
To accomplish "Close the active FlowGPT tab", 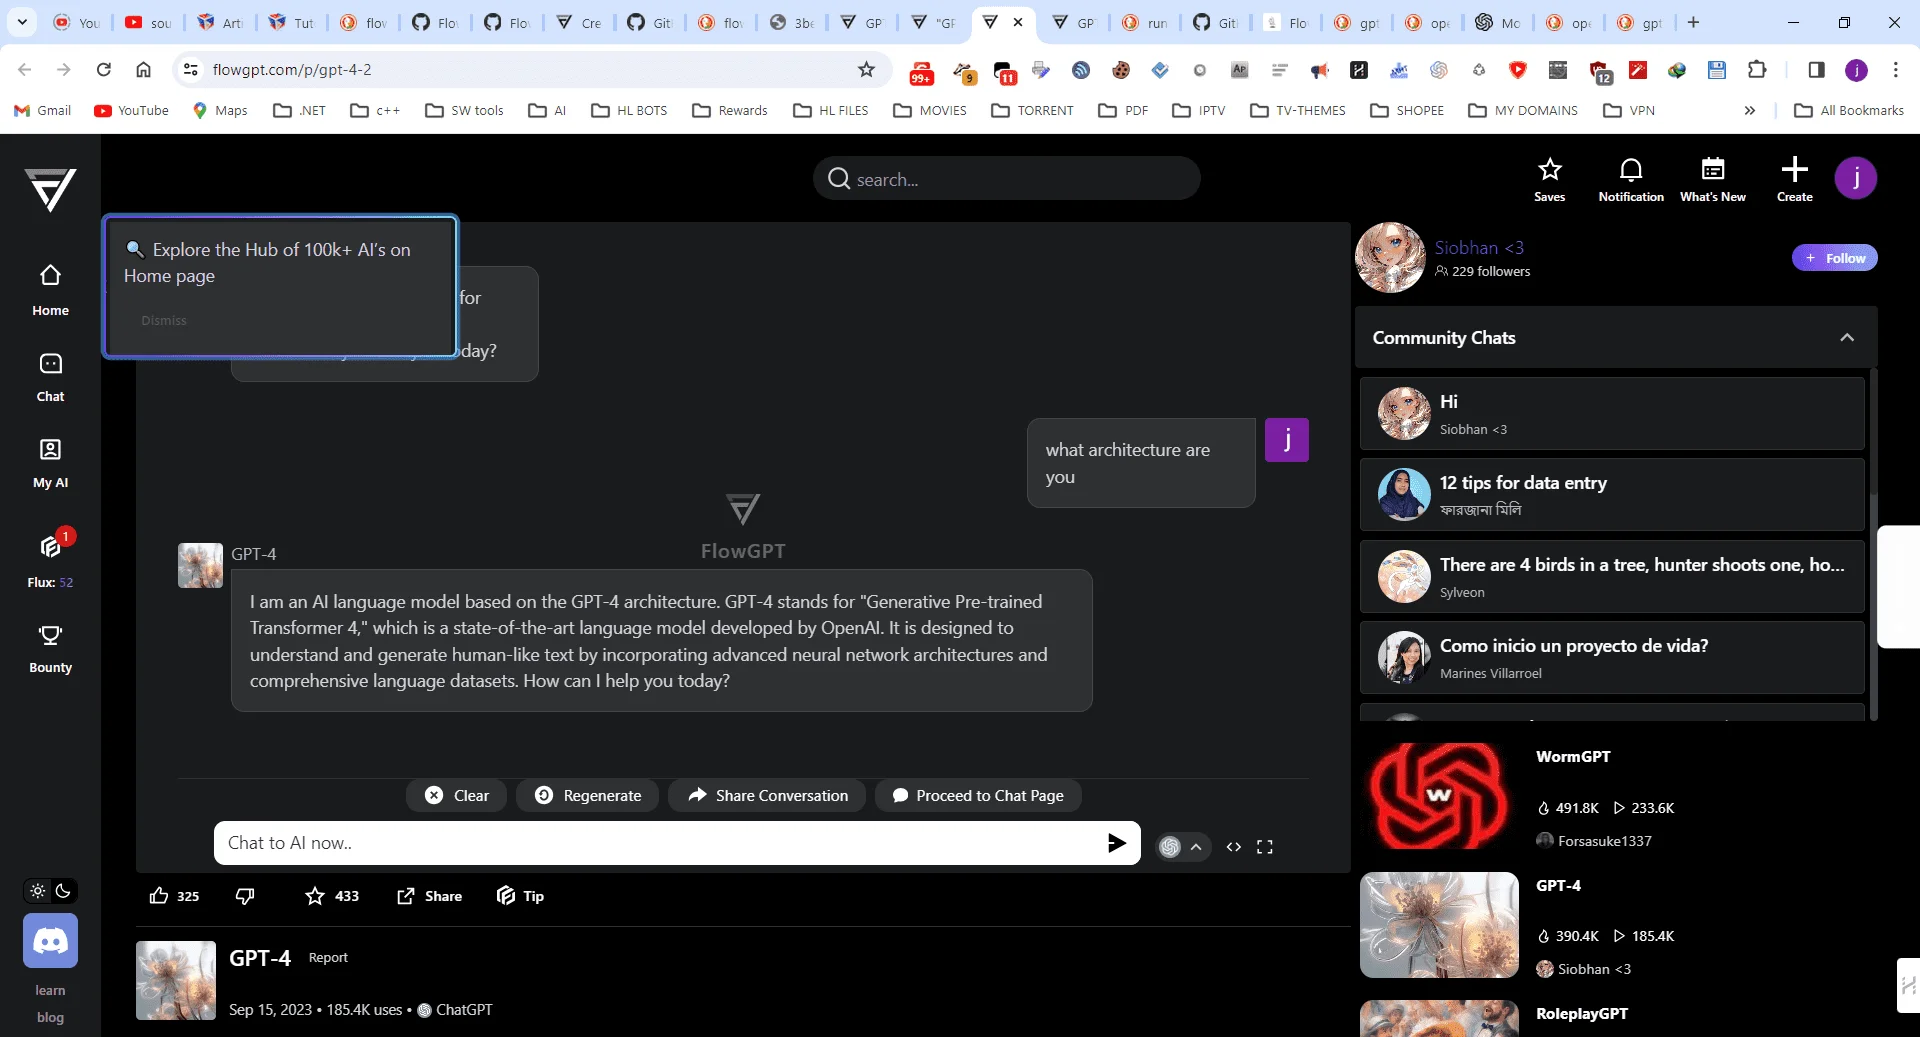I will click(1018, 22).
